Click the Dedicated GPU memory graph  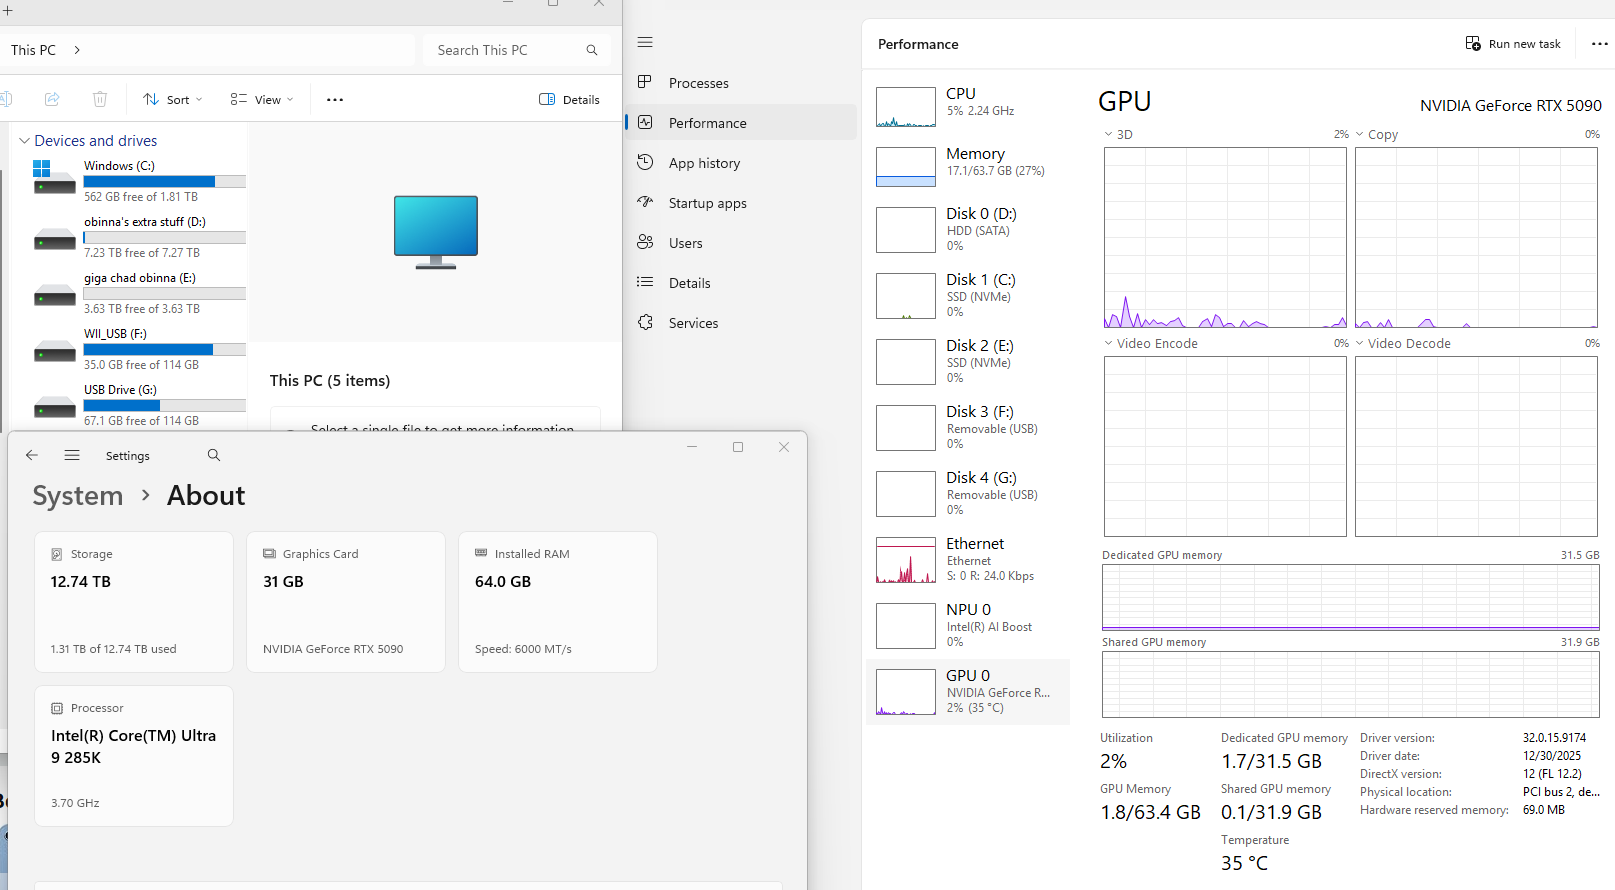pos(1350,597)
